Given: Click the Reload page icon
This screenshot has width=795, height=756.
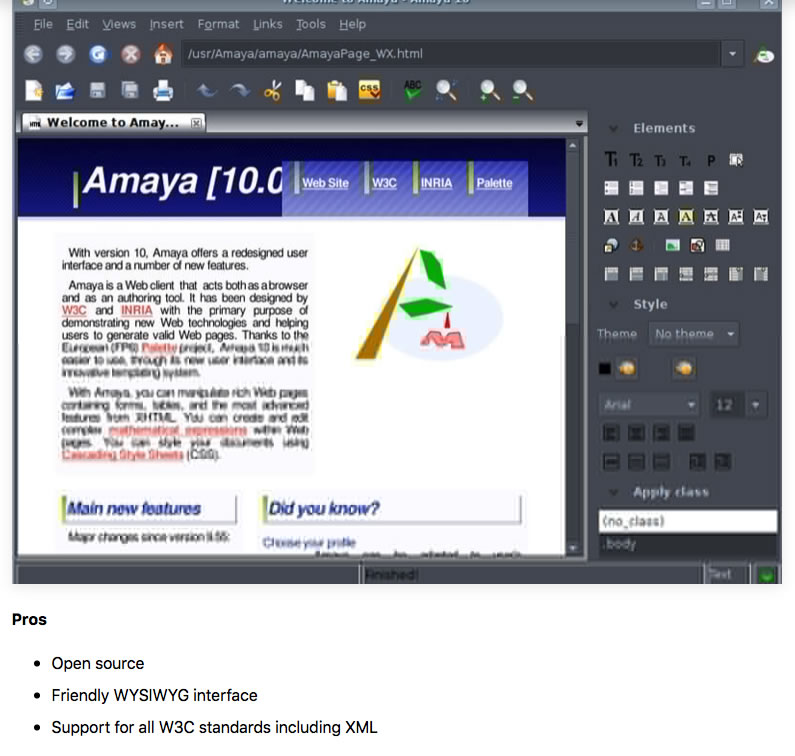Looking at the screenshot, I should [x=98, y=54].
